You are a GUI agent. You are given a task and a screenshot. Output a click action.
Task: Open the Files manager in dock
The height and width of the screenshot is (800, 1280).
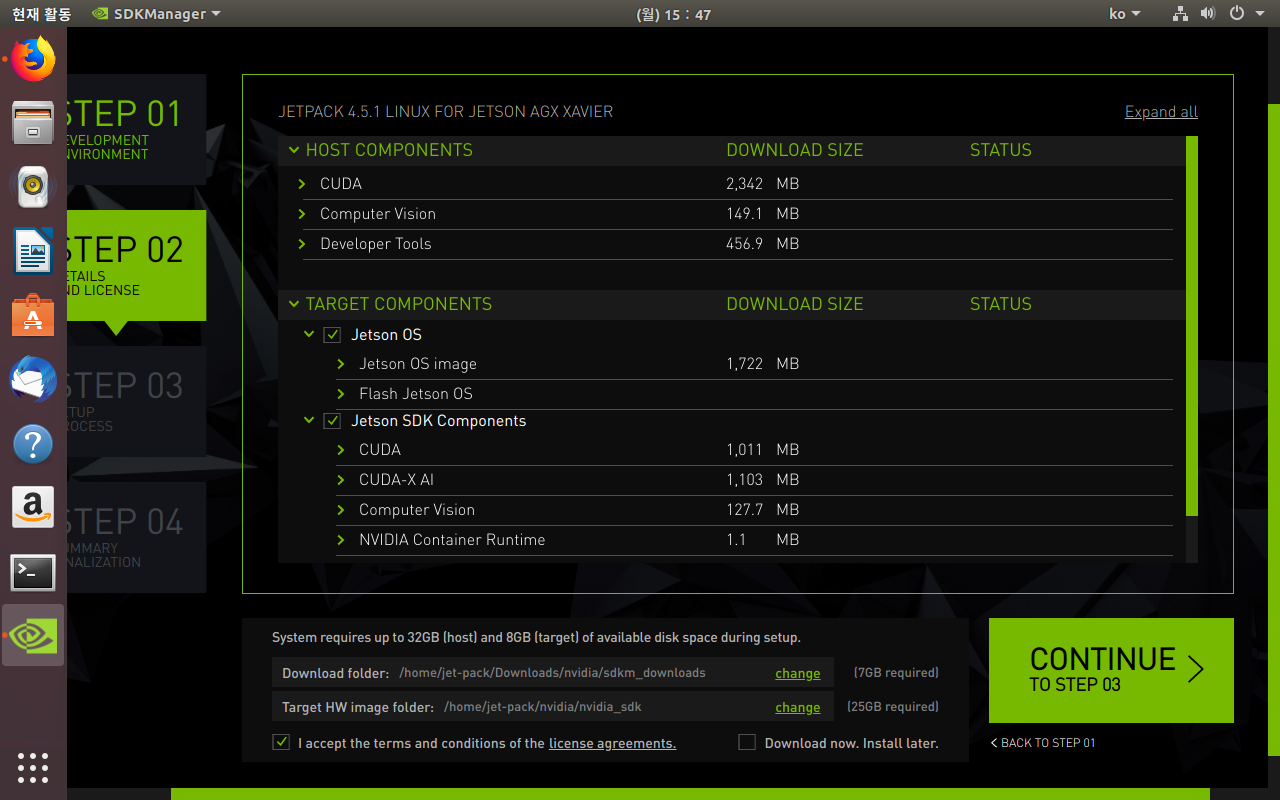[33, 123]
